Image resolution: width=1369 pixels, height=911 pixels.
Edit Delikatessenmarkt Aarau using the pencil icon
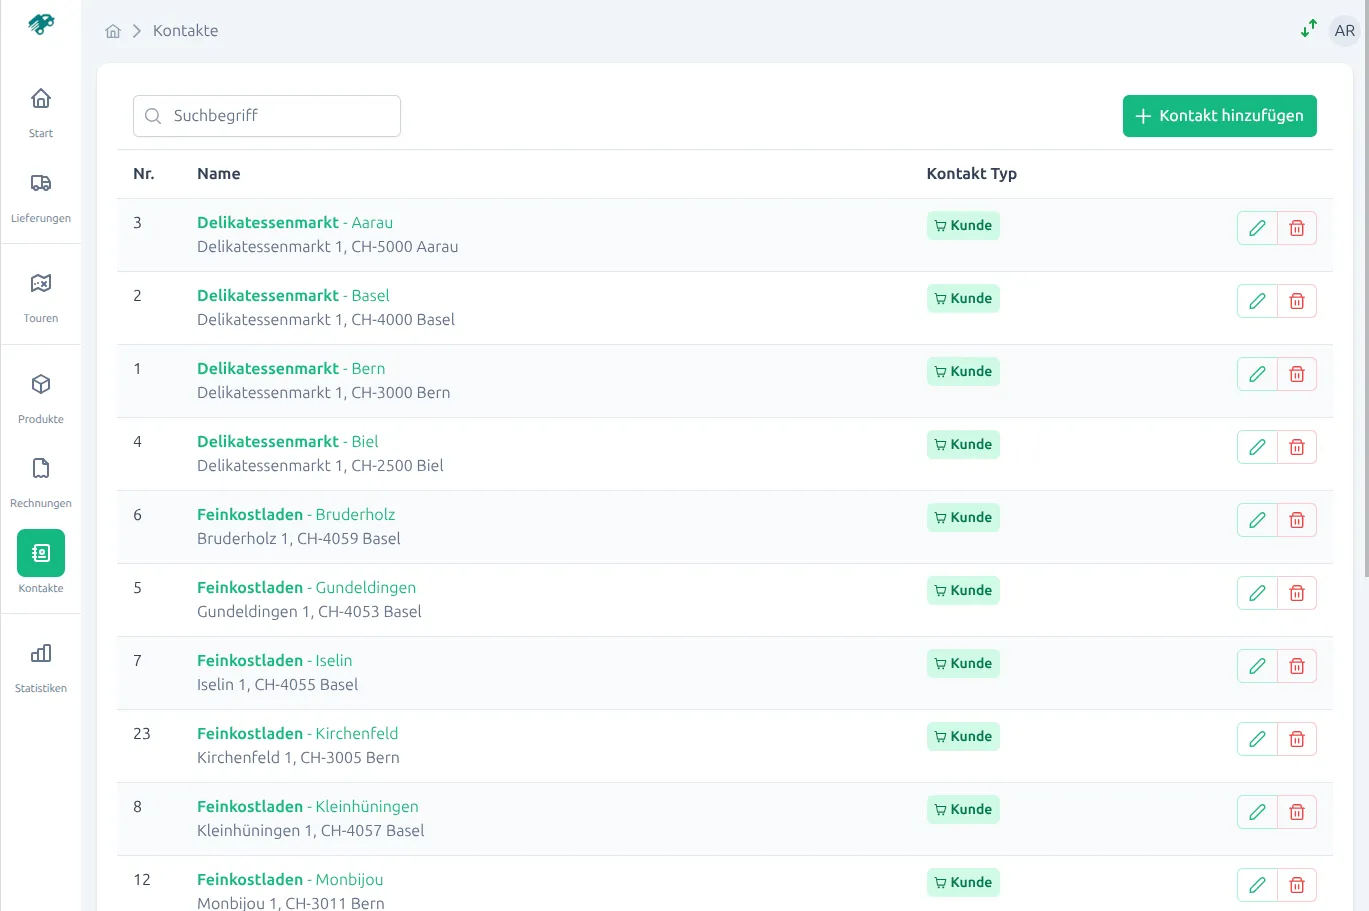point(1256,228)
